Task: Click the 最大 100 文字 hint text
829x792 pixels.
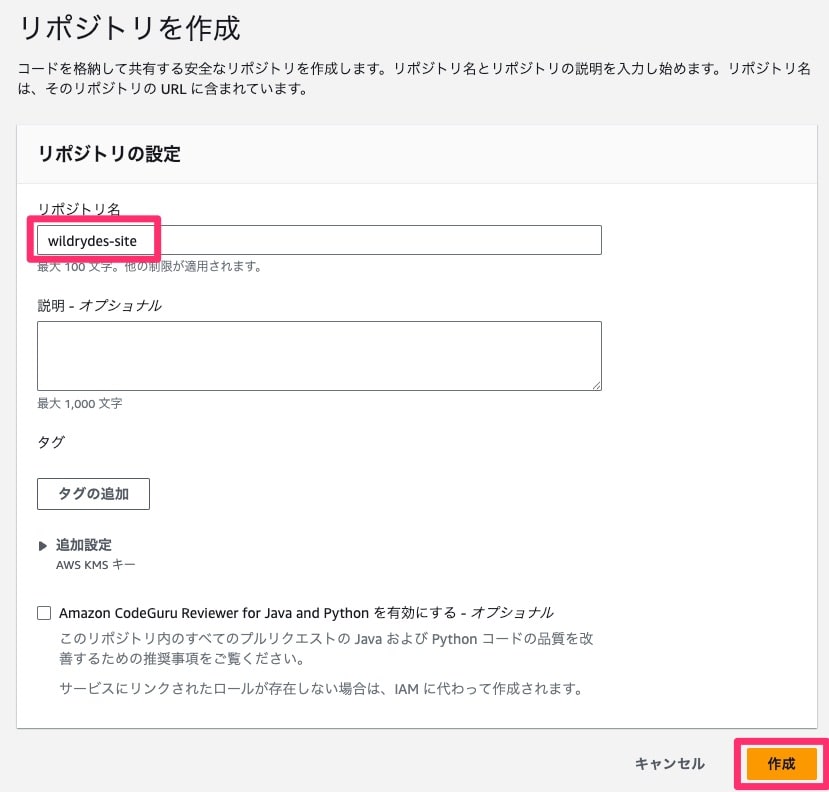Action: click(150, 267)
